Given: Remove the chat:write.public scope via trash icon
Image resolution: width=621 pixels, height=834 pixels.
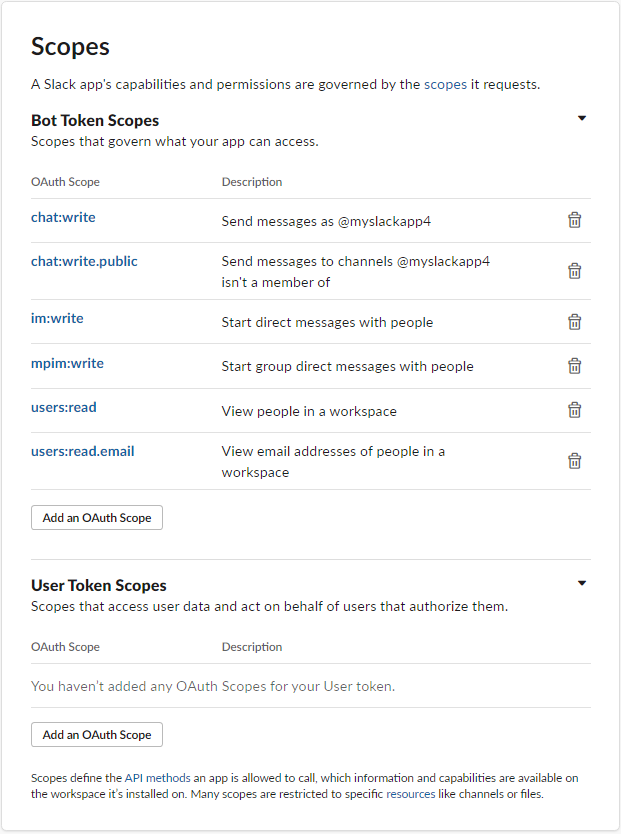Looking at the screenshot, I should [575, 271].
